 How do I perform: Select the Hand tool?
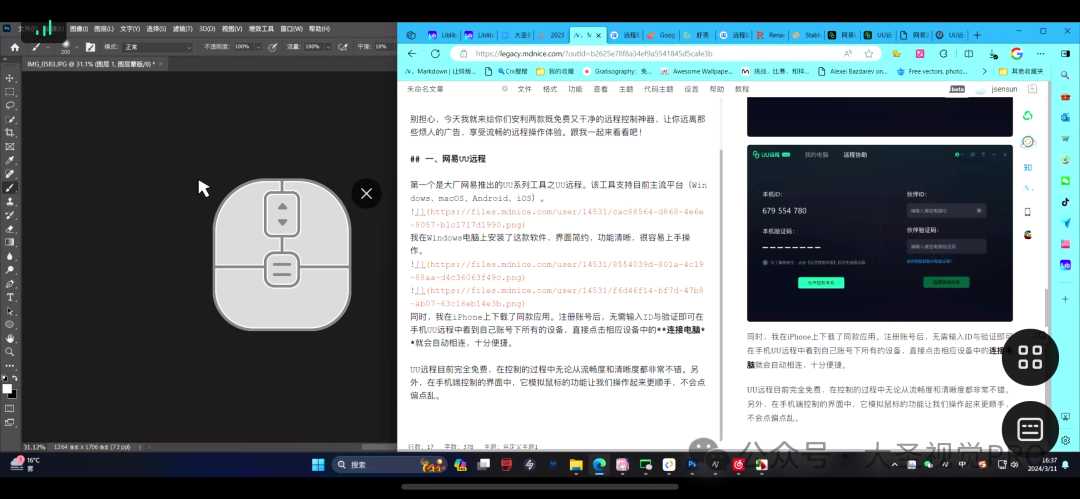pyautogui.click(x=10, y=338)
